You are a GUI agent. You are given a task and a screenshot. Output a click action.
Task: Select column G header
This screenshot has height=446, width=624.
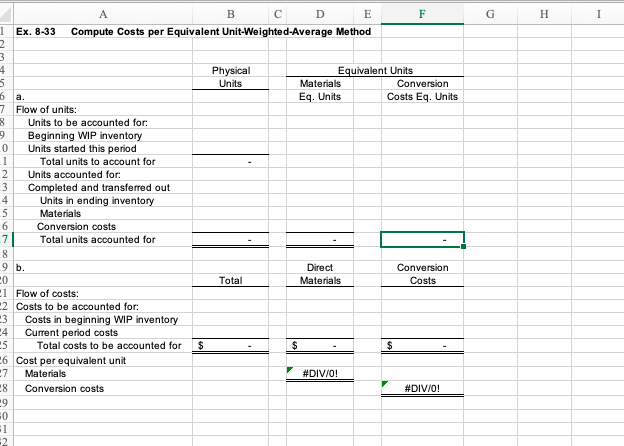(x=490, y=14)
